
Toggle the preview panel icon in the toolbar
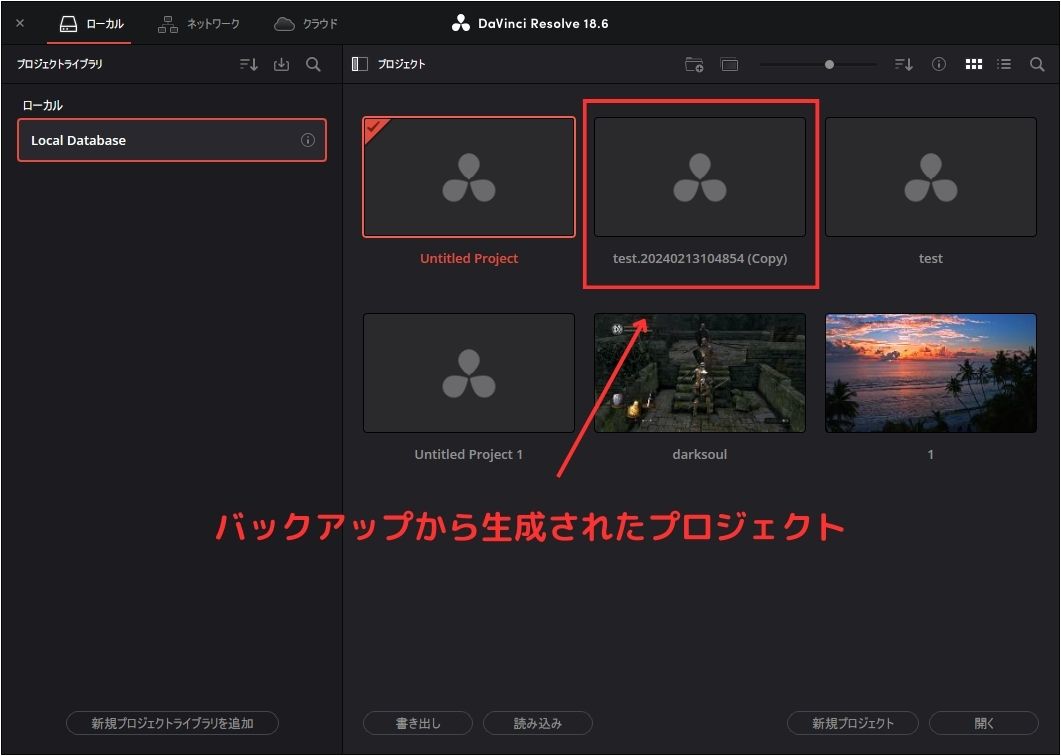729,64
